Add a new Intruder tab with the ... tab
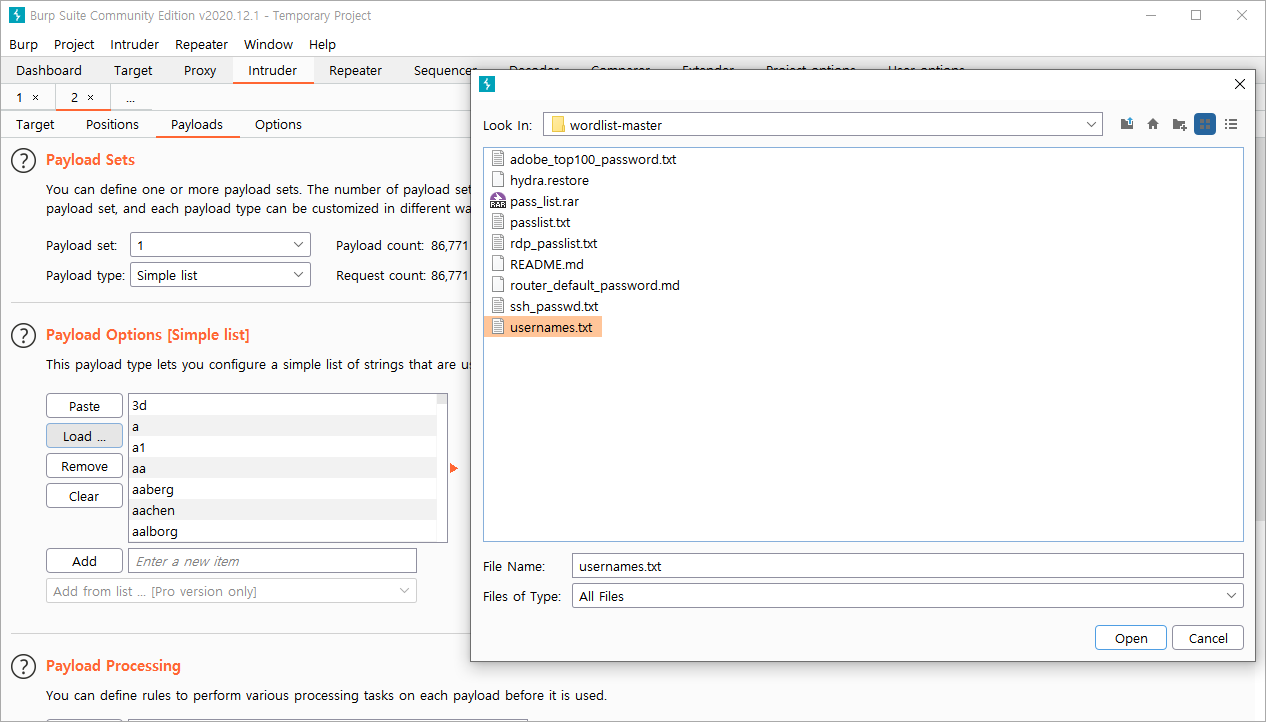 pyautogui.click(x=130, y=98)
